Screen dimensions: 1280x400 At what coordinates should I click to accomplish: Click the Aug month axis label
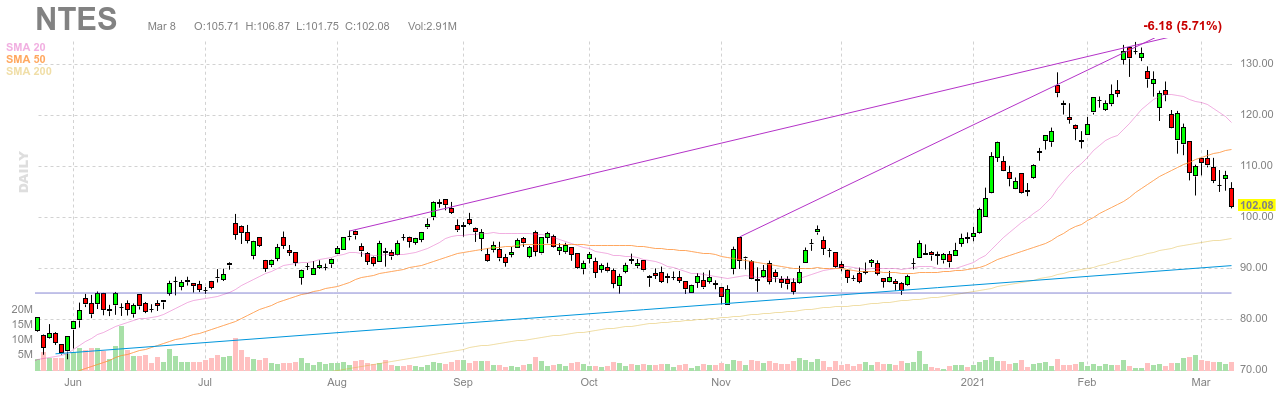(x=337, y=382)
